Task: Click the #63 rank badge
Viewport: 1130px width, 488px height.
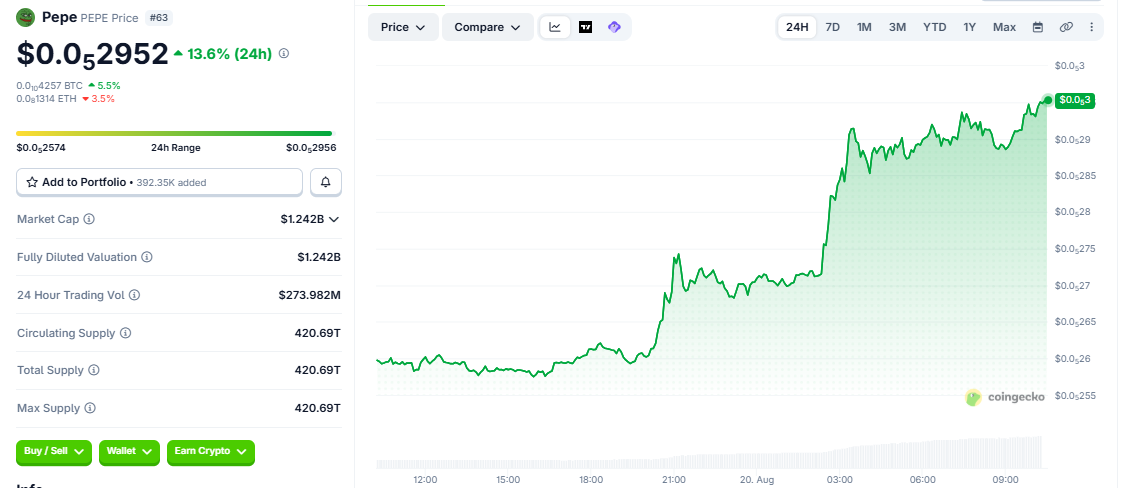Action: pyautogui.click(x=159, y=17)
